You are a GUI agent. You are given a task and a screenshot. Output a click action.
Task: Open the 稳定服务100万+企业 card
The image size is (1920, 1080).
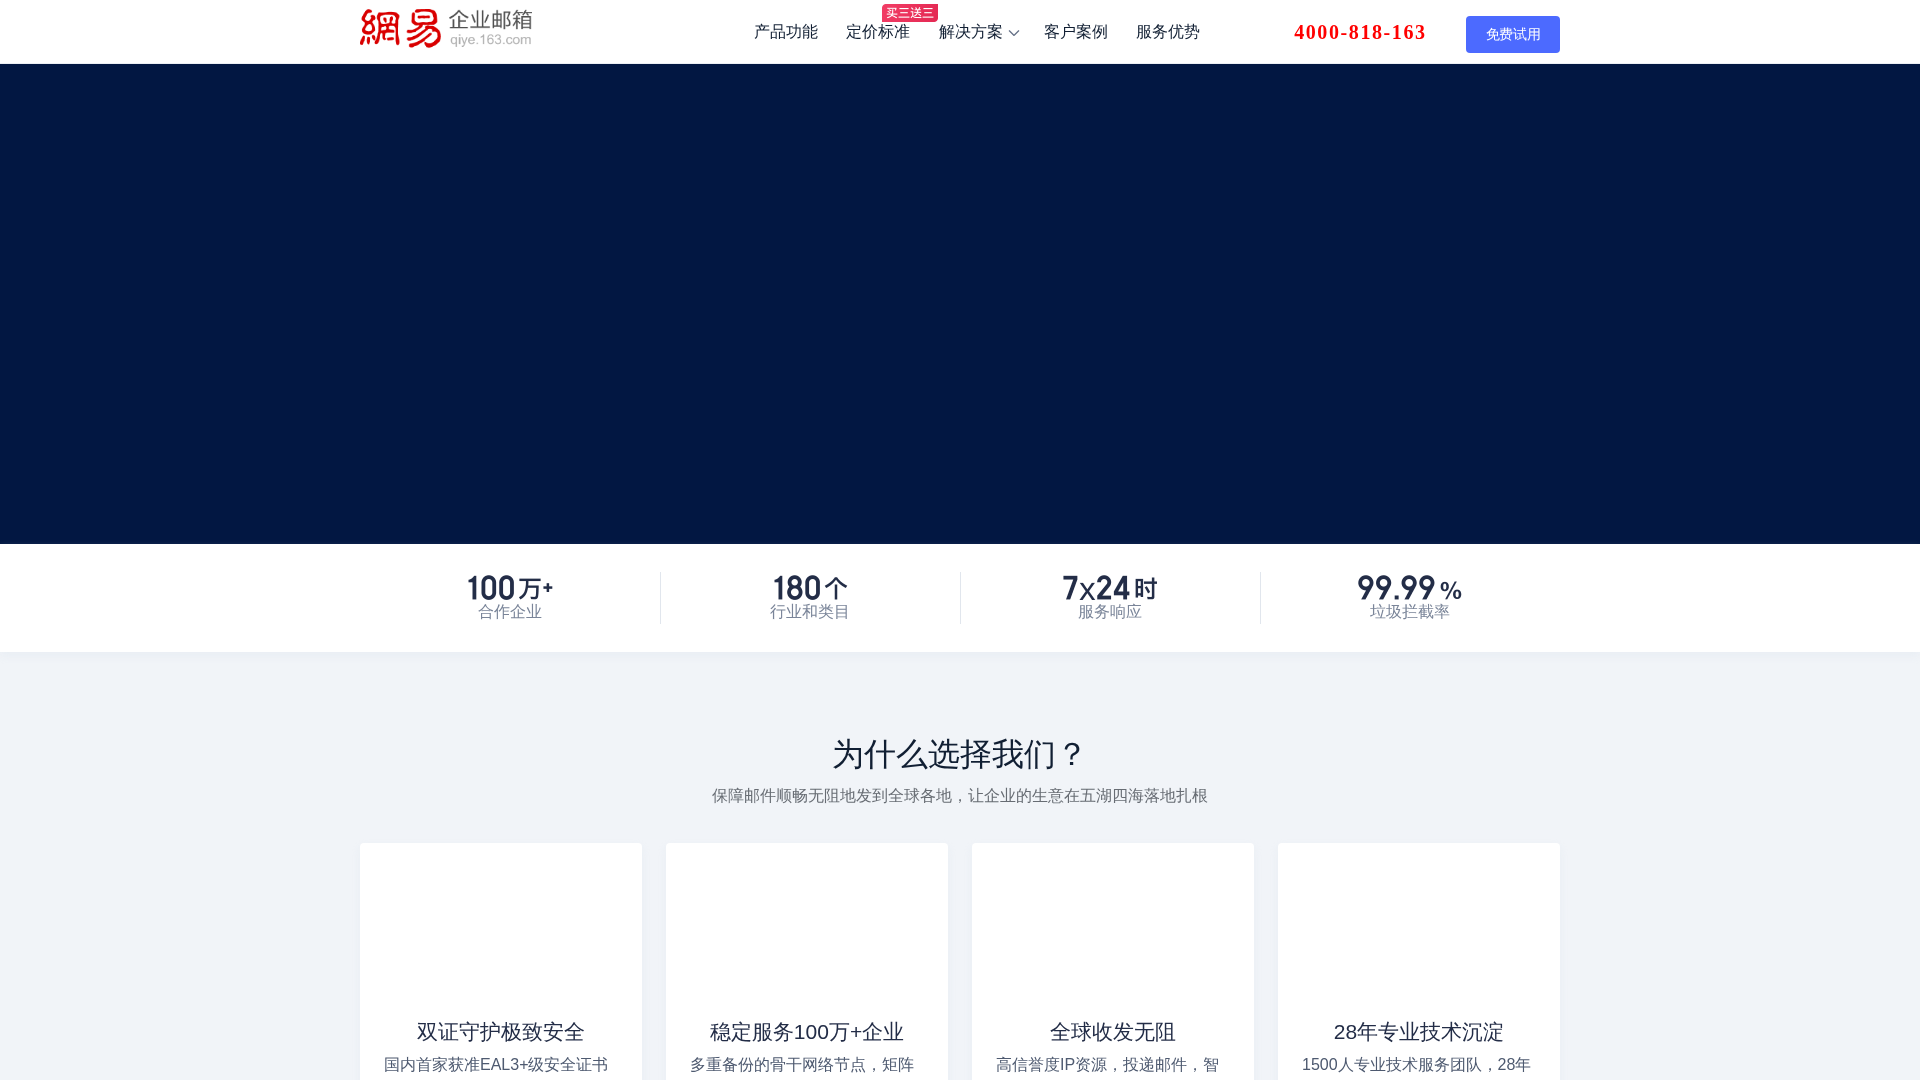point(807,962)
